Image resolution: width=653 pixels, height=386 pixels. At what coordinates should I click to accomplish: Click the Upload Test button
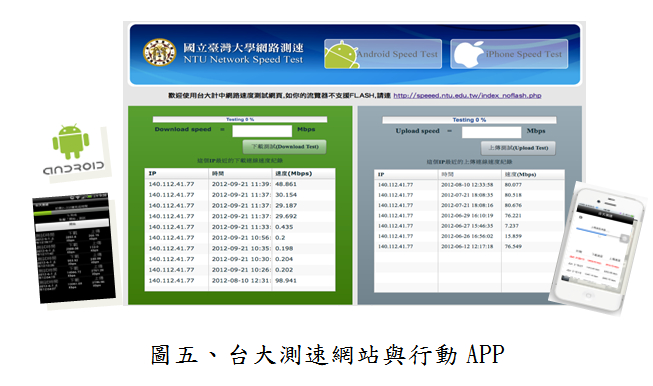point(518,148)
